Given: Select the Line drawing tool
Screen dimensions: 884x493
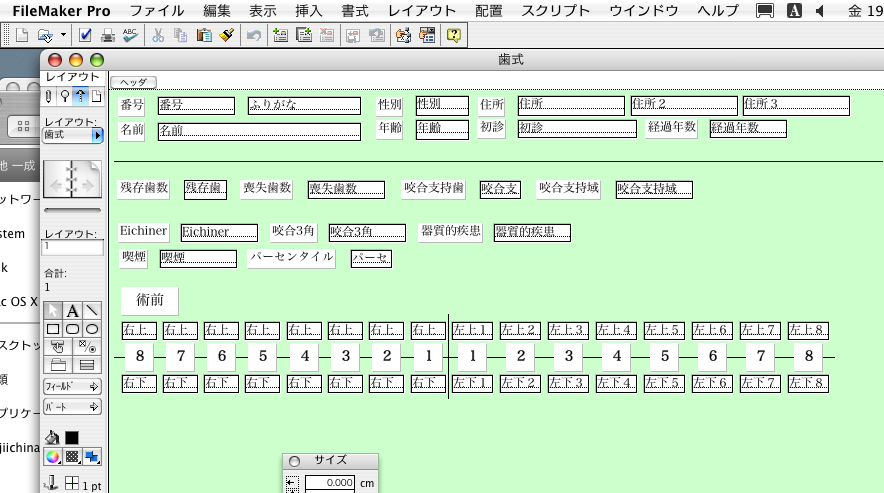Looking at the screenshot, I should 92,311.
